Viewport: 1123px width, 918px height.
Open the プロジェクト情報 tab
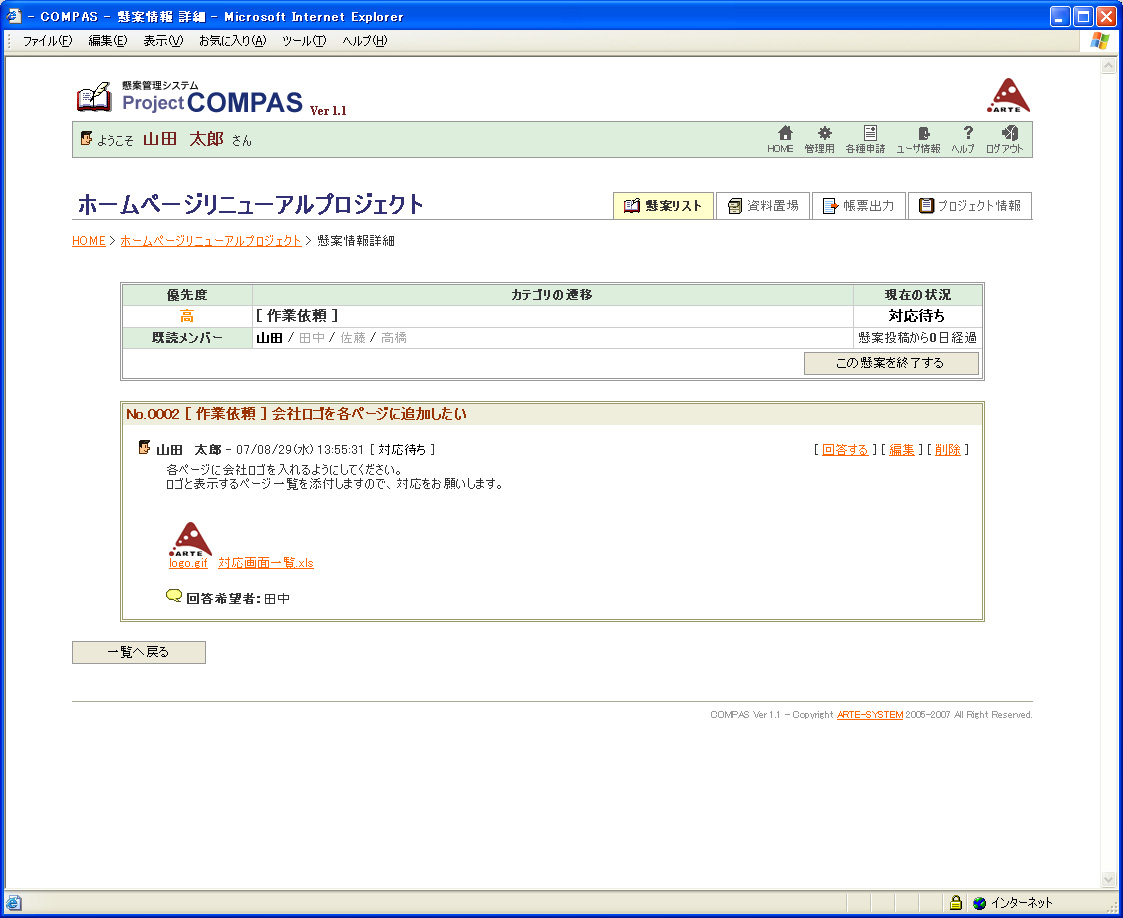click(969, 206)
